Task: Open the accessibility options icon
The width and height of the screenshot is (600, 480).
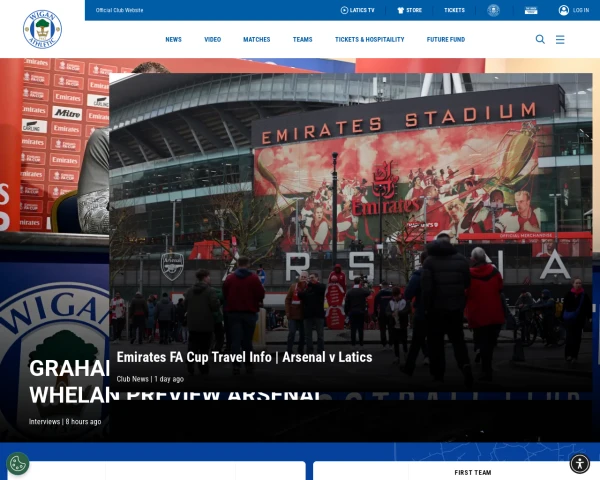Action: (x=579, y=464)
